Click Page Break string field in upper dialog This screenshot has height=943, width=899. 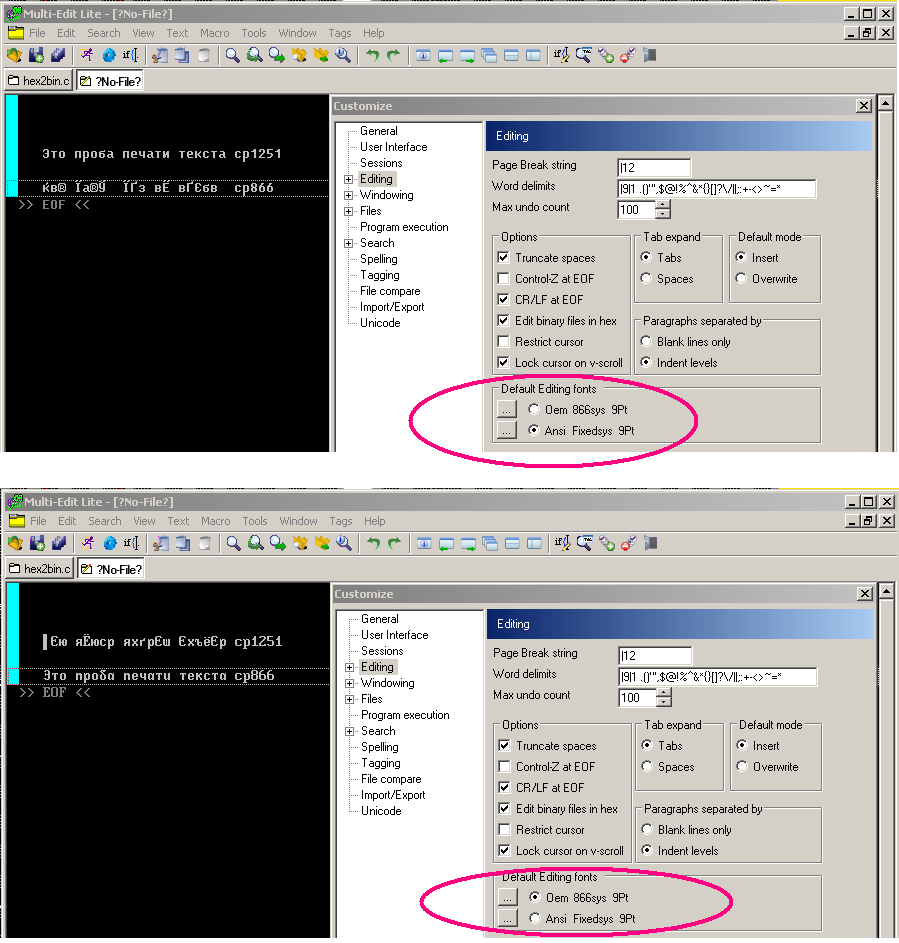(654, 167)
